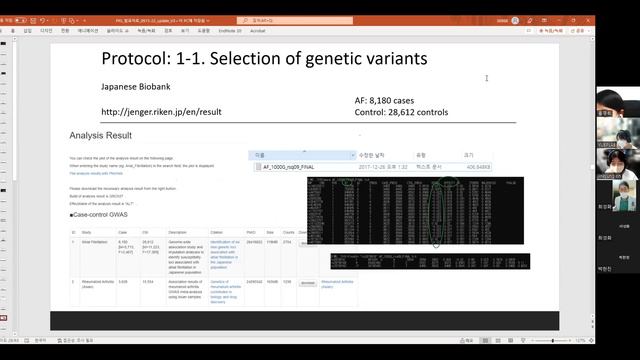The width and height of the screenshot is (640, 360).
Task: Click the Rheumatoid Arthritis citation link in table
Action: (225, 291)
